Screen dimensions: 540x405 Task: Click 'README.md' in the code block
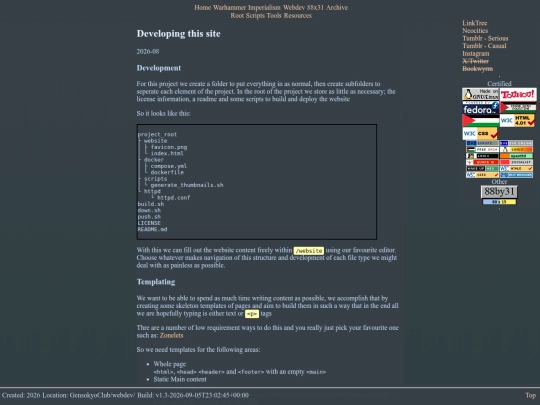pyautogui.click(x=153, y=229)
